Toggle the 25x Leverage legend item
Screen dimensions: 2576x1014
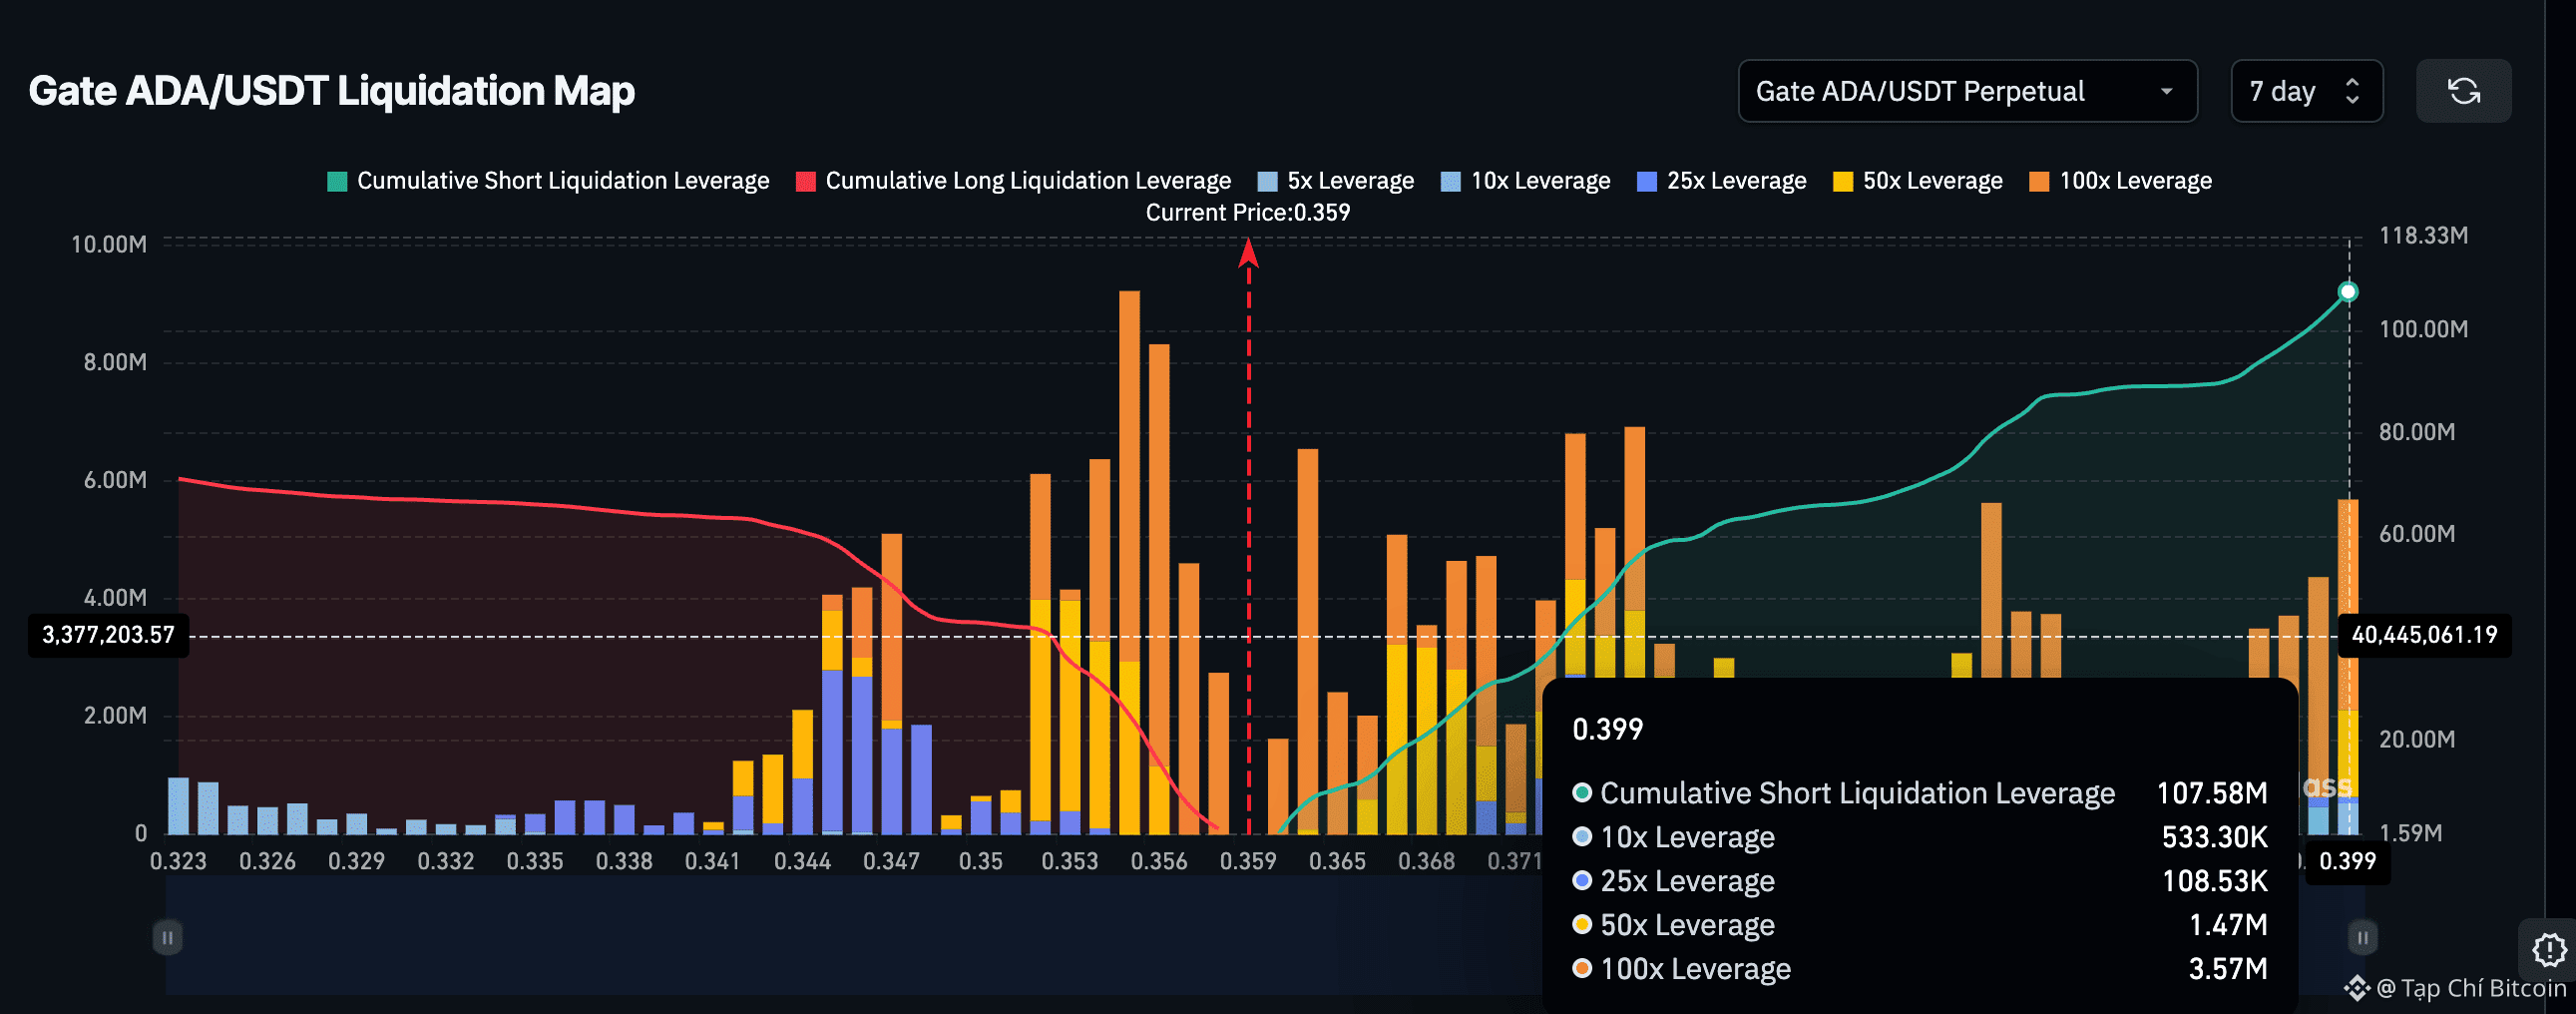pyautogui.click(x=1721, y=181)
